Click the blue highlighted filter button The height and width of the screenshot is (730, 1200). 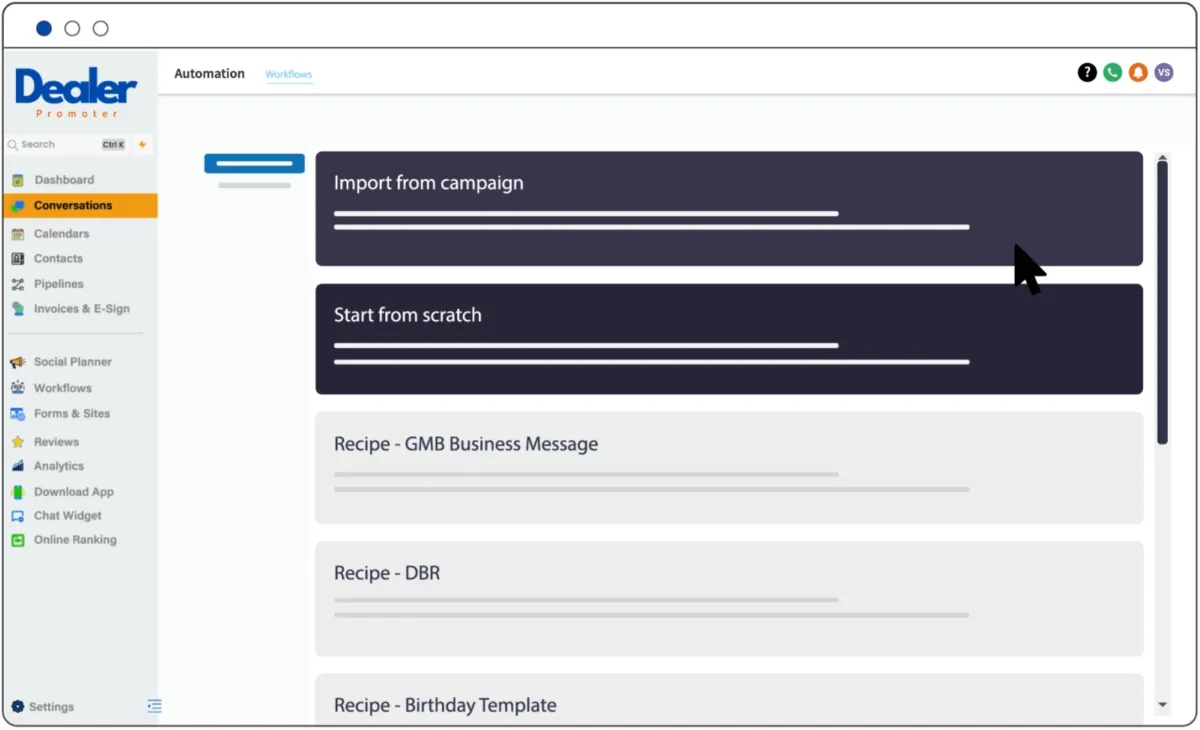click(x=254, y=163)
